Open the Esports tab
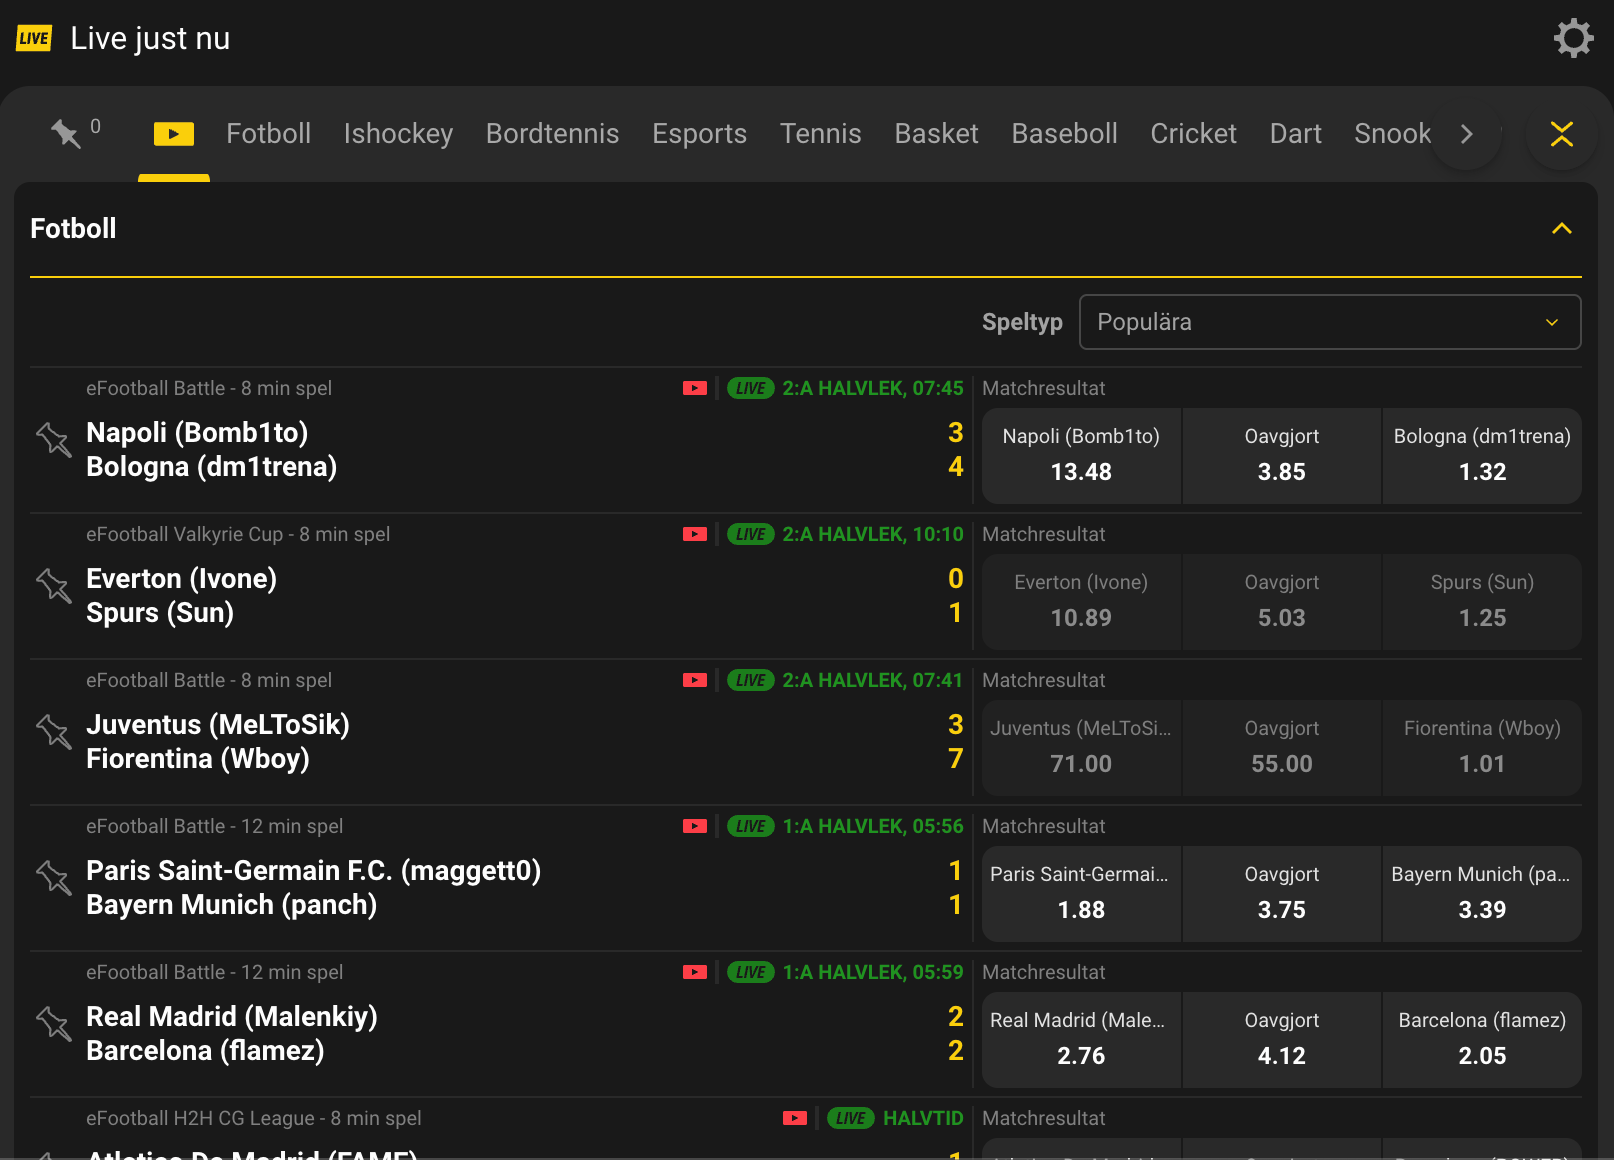The width and height of the screenshot is (1614, 1160). [699, 134]
